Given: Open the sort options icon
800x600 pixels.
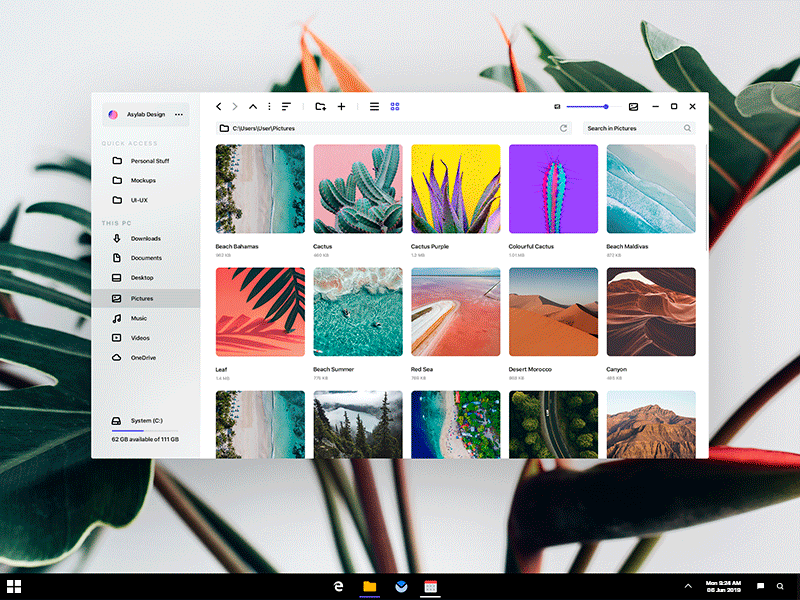Looking at the screenshot, I should [x=288, y=106].
